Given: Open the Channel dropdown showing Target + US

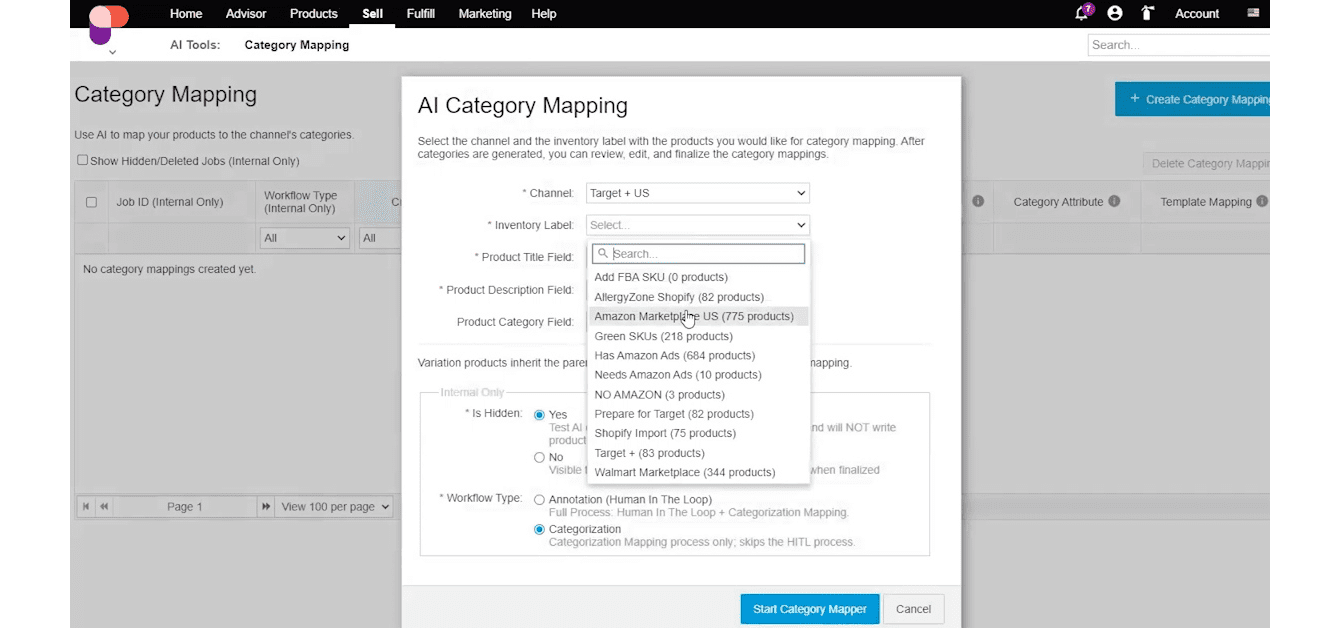Looking at the screenshot, I should click(x=697, y=192).
